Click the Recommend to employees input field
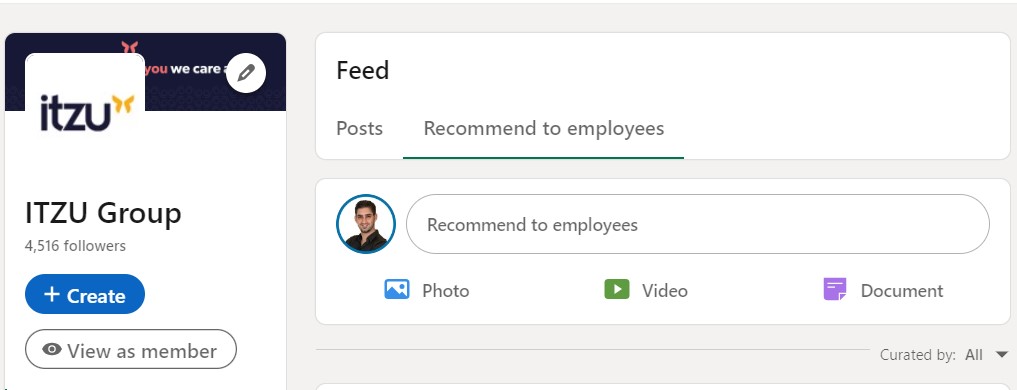 pyautogui.click(x=698, y=225)
